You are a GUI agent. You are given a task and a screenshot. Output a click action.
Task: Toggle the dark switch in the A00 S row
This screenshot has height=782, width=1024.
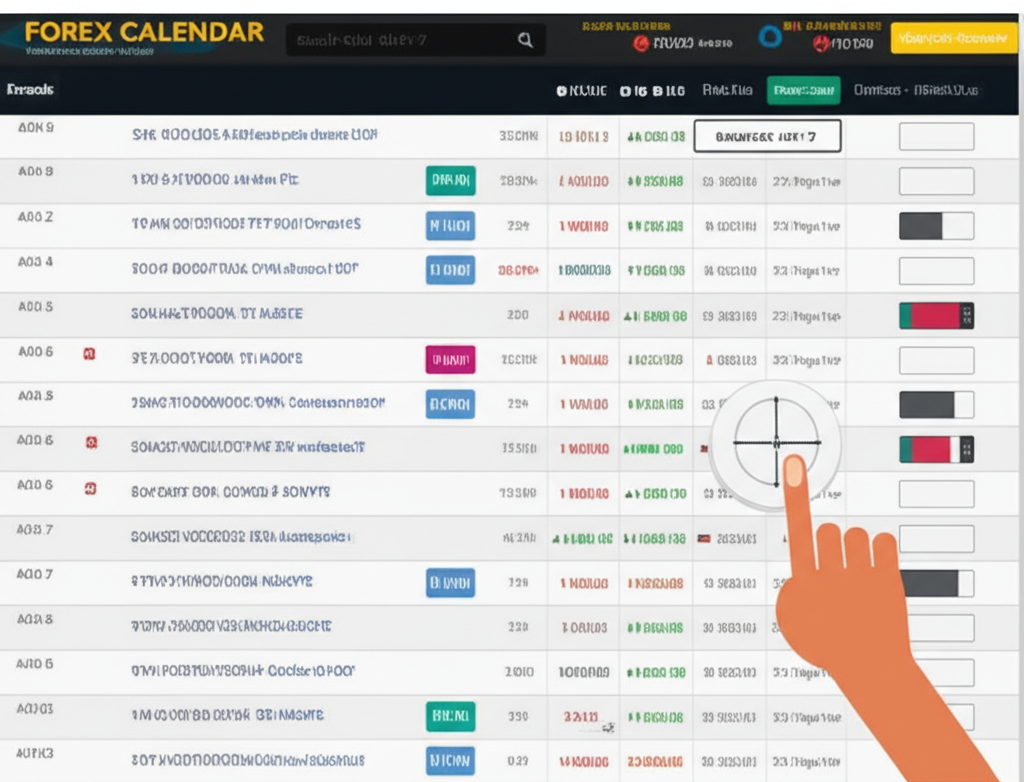936,404
